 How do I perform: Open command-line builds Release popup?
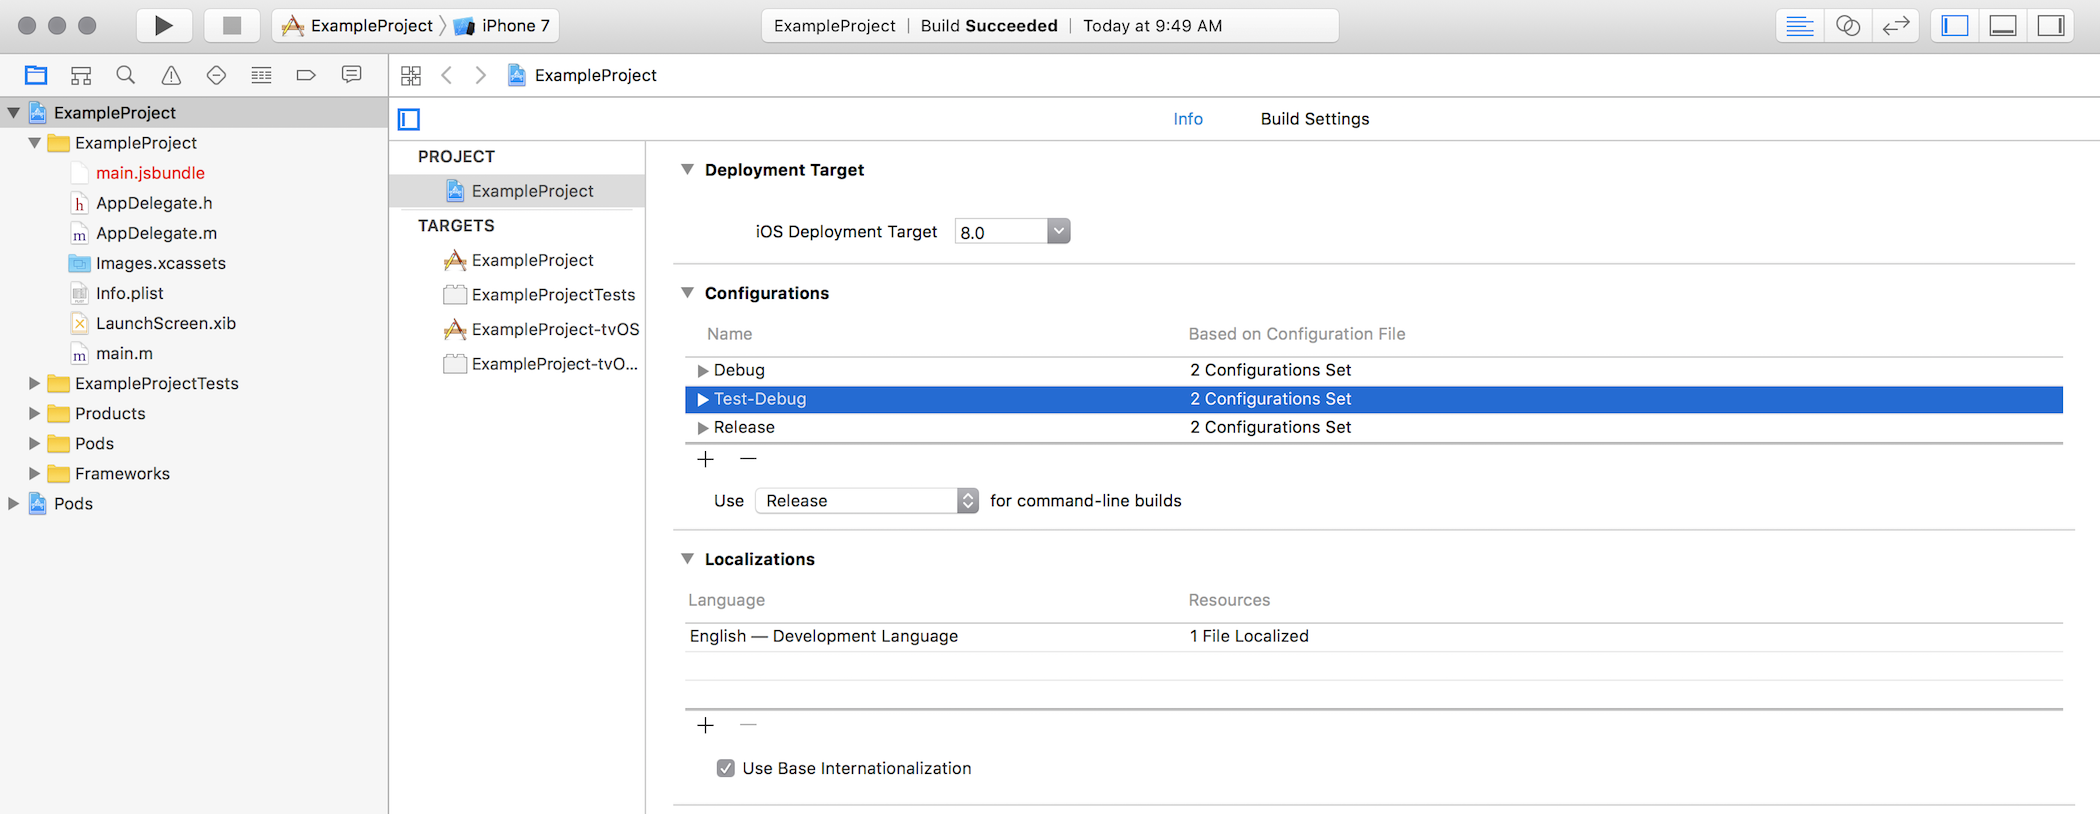tap(866, 501)
